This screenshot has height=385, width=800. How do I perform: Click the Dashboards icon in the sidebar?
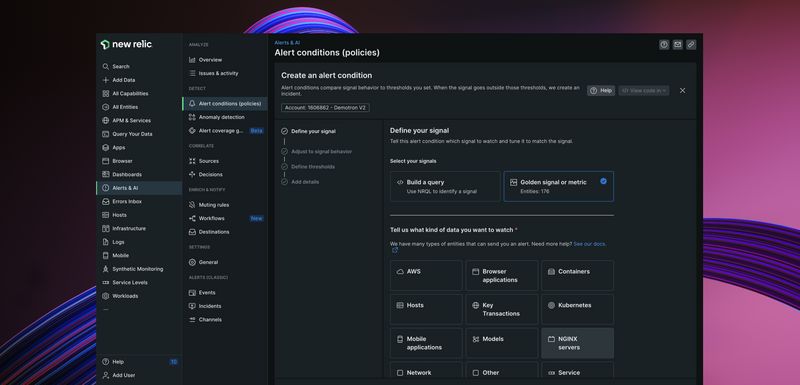pyautogui.click(x=106, y=174)
